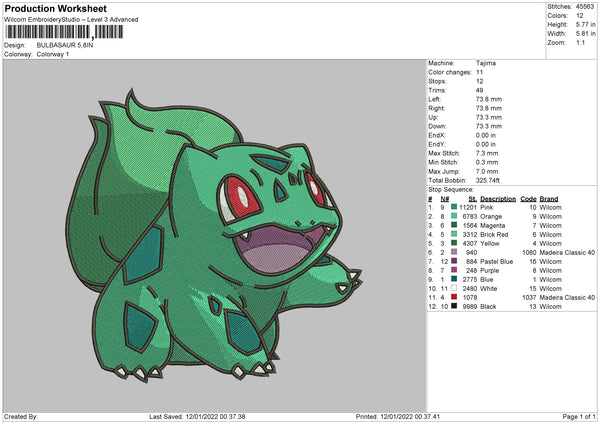Click the St. column header

pos(473,199)
